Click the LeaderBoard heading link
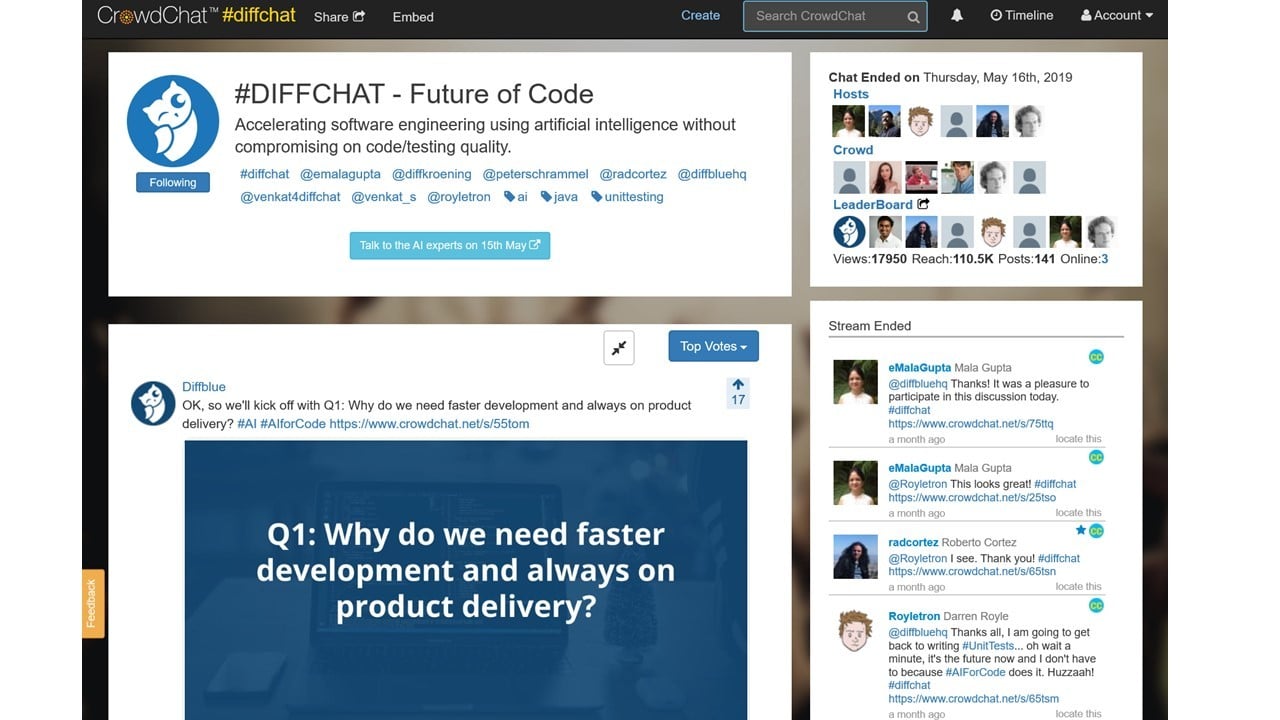Image resolution: width=1280 pixels, height=720 pixels. click(873, 205)
